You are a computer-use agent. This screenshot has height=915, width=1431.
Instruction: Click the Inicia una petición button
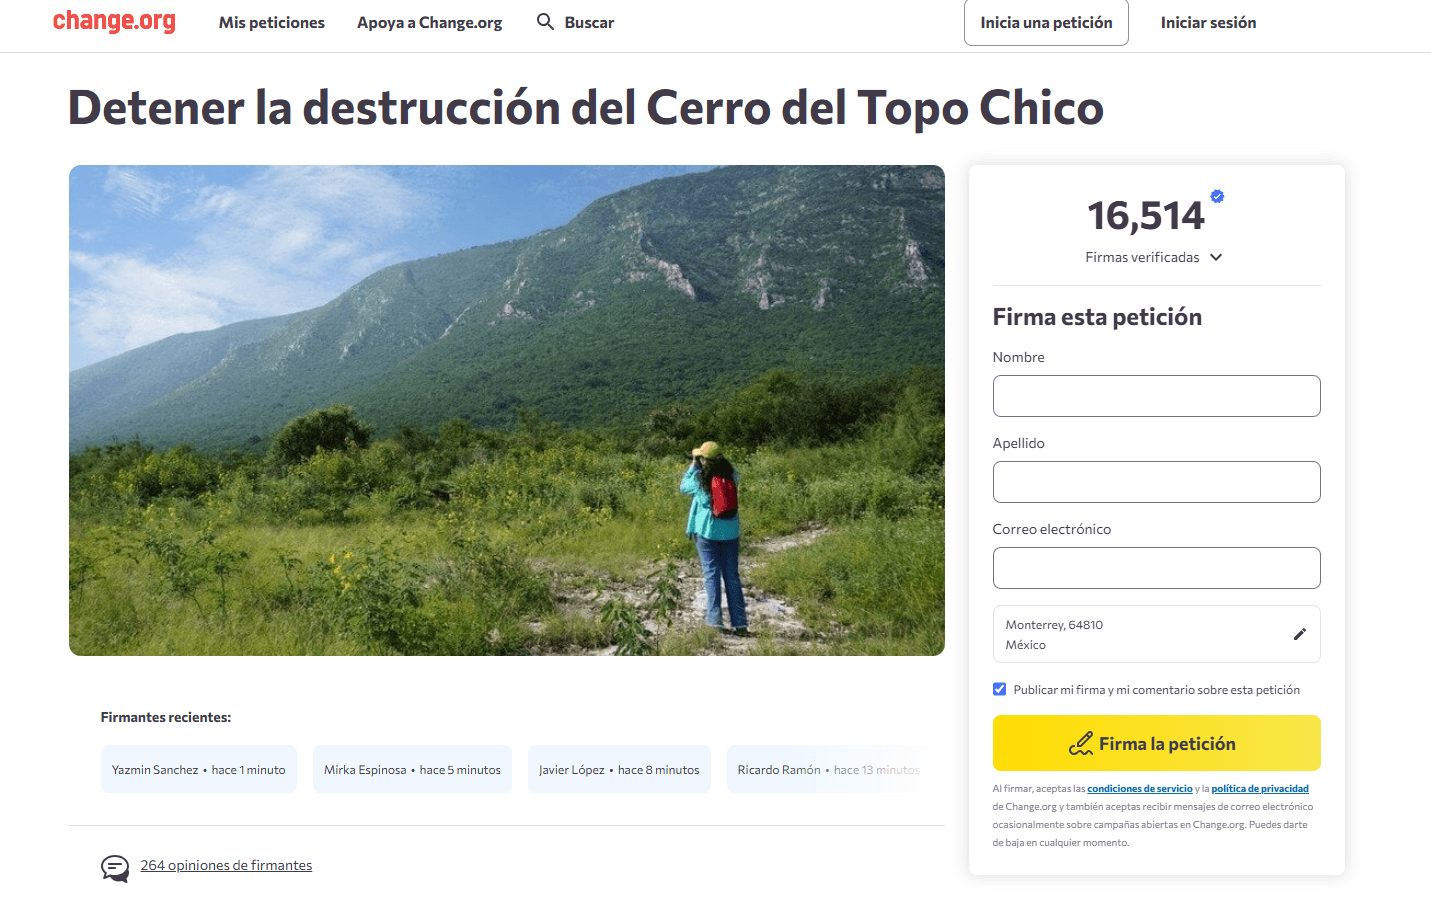pyautogui.click(x=1046, y=22)
